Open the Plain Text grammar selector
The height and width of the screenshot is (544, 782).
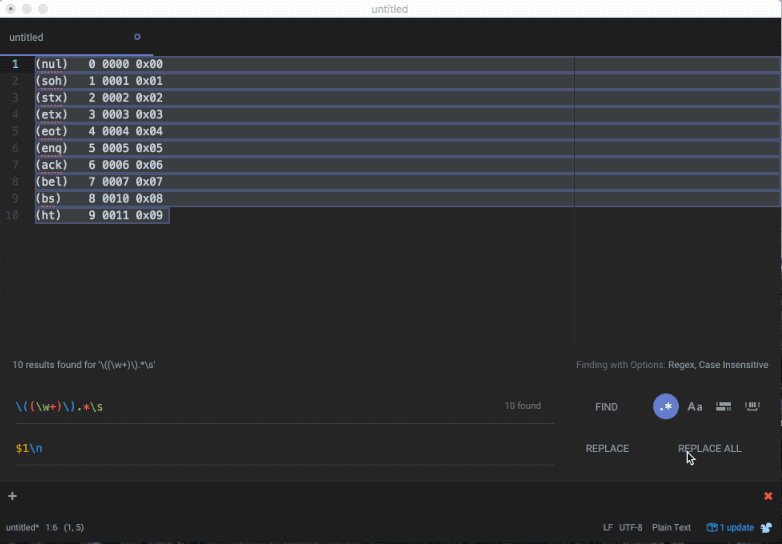671,528
